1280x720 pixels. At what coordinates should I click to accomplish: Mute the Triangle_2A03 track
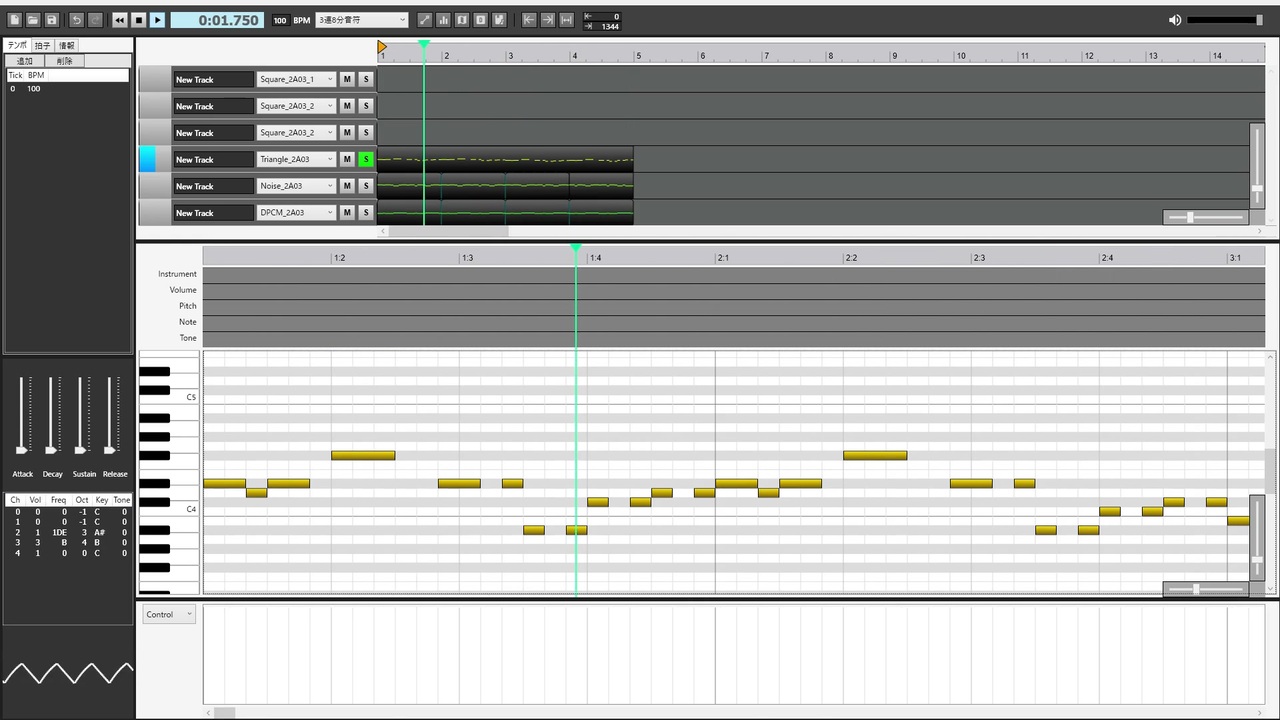pos(347,159)
